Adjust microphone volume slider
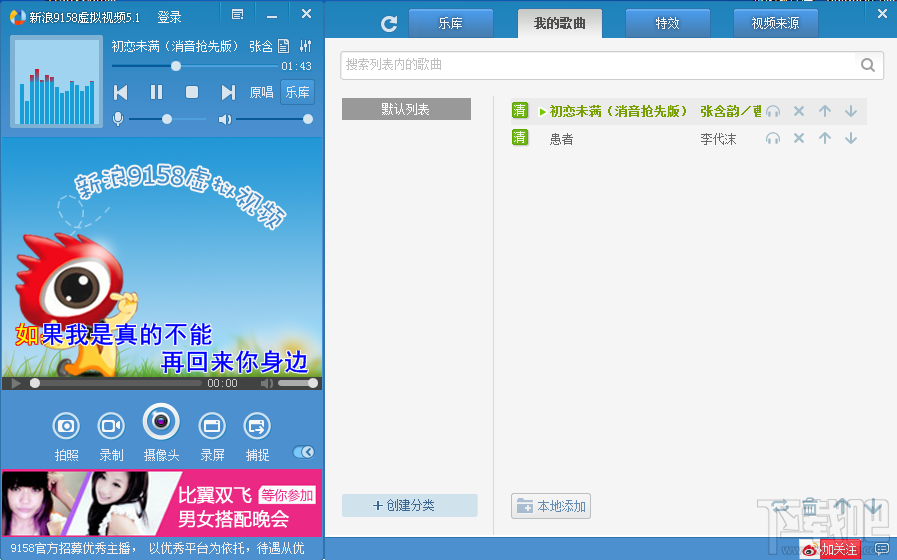Image resolution: width=897 pixels, height=560 pixels. click(167, 119)
